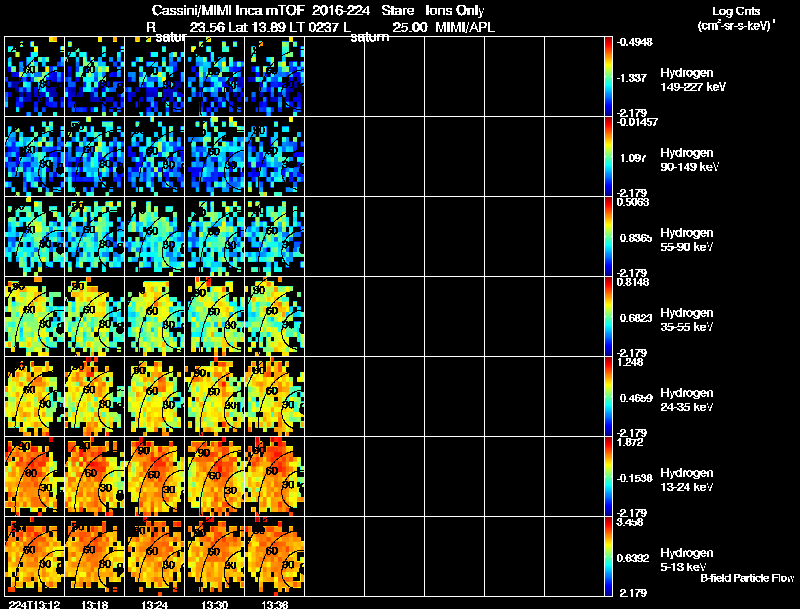Click the '13:18' time label
This screenshot has height=609, width=800.
[94, 605]
